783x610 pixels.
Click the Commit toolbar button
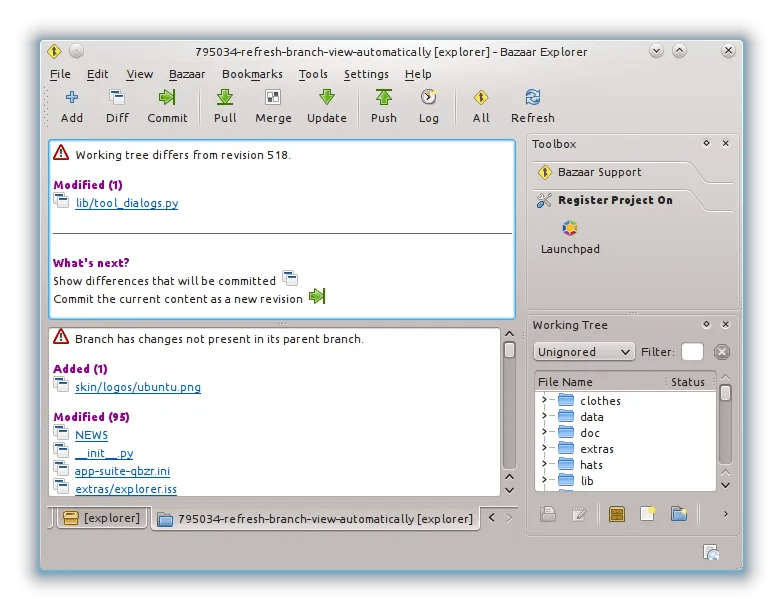point(167,97)
